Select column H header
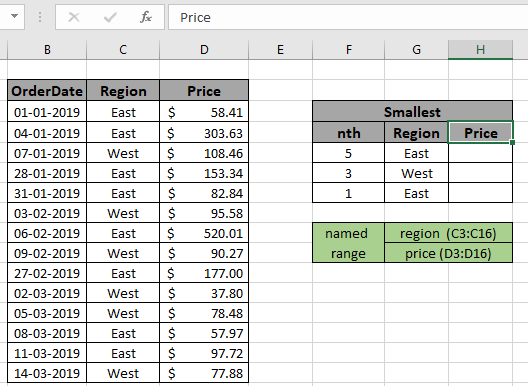The width and height of the screenshot is (528, 386). coord(481,50)
